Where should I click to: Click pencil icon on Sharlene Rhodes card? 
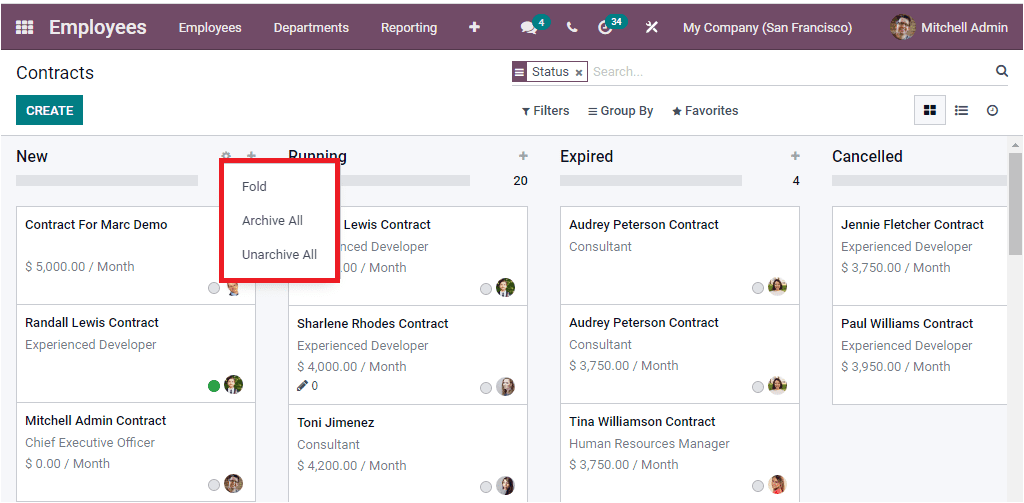coord(302,385)
